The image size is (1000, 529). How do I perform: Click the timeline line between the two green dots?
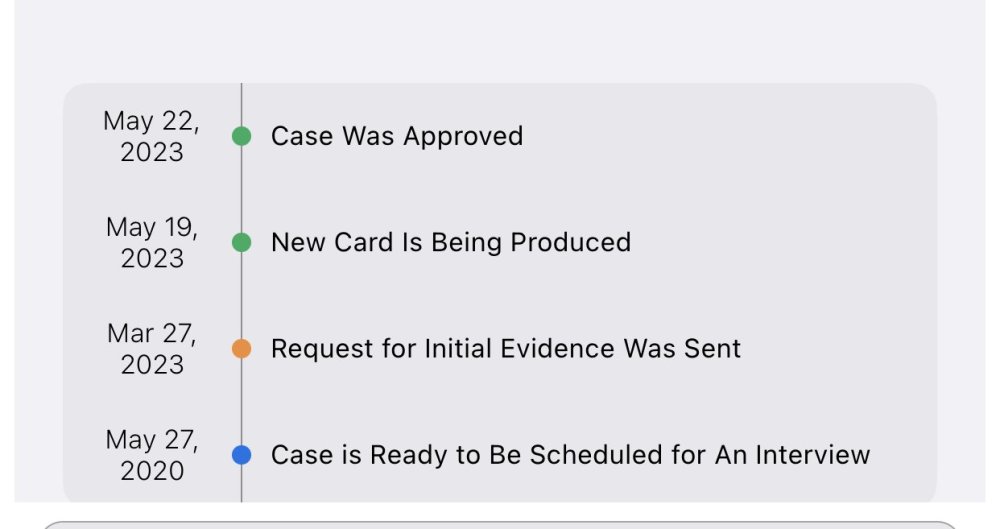point(241,190)
